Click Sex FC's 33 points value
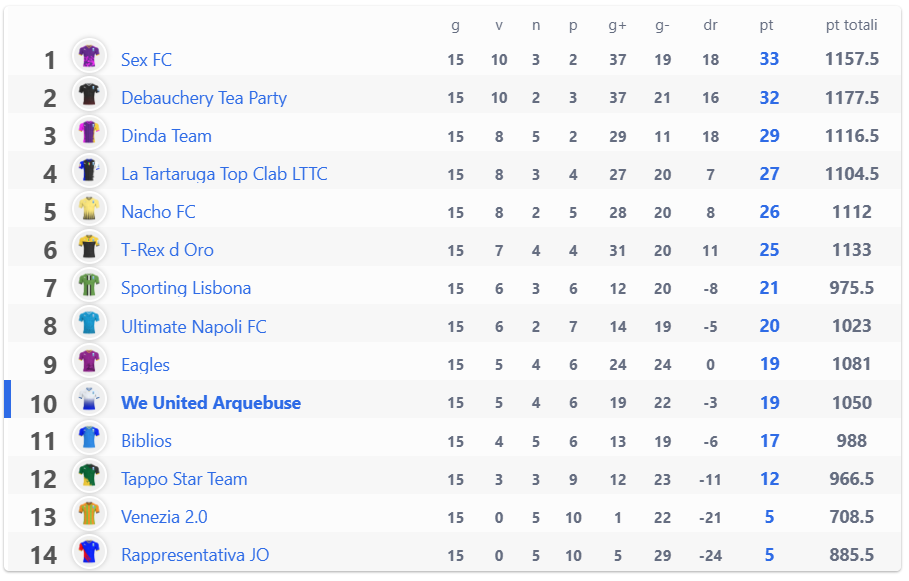Viewport: 909px width, 581px height. [769, 59]
